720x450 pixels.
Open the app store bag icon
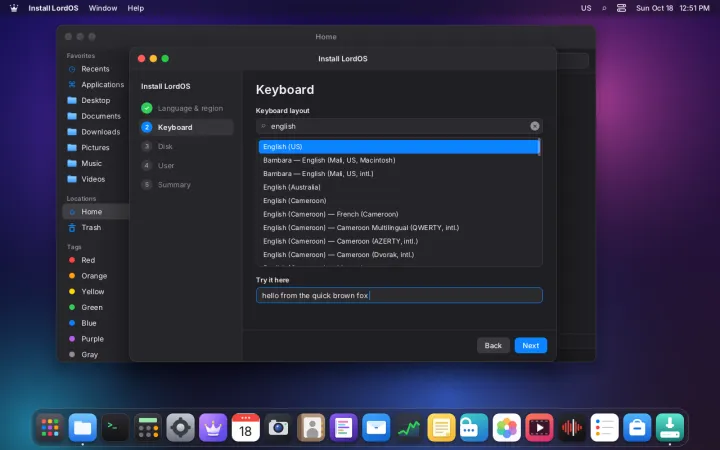[637, 428]
